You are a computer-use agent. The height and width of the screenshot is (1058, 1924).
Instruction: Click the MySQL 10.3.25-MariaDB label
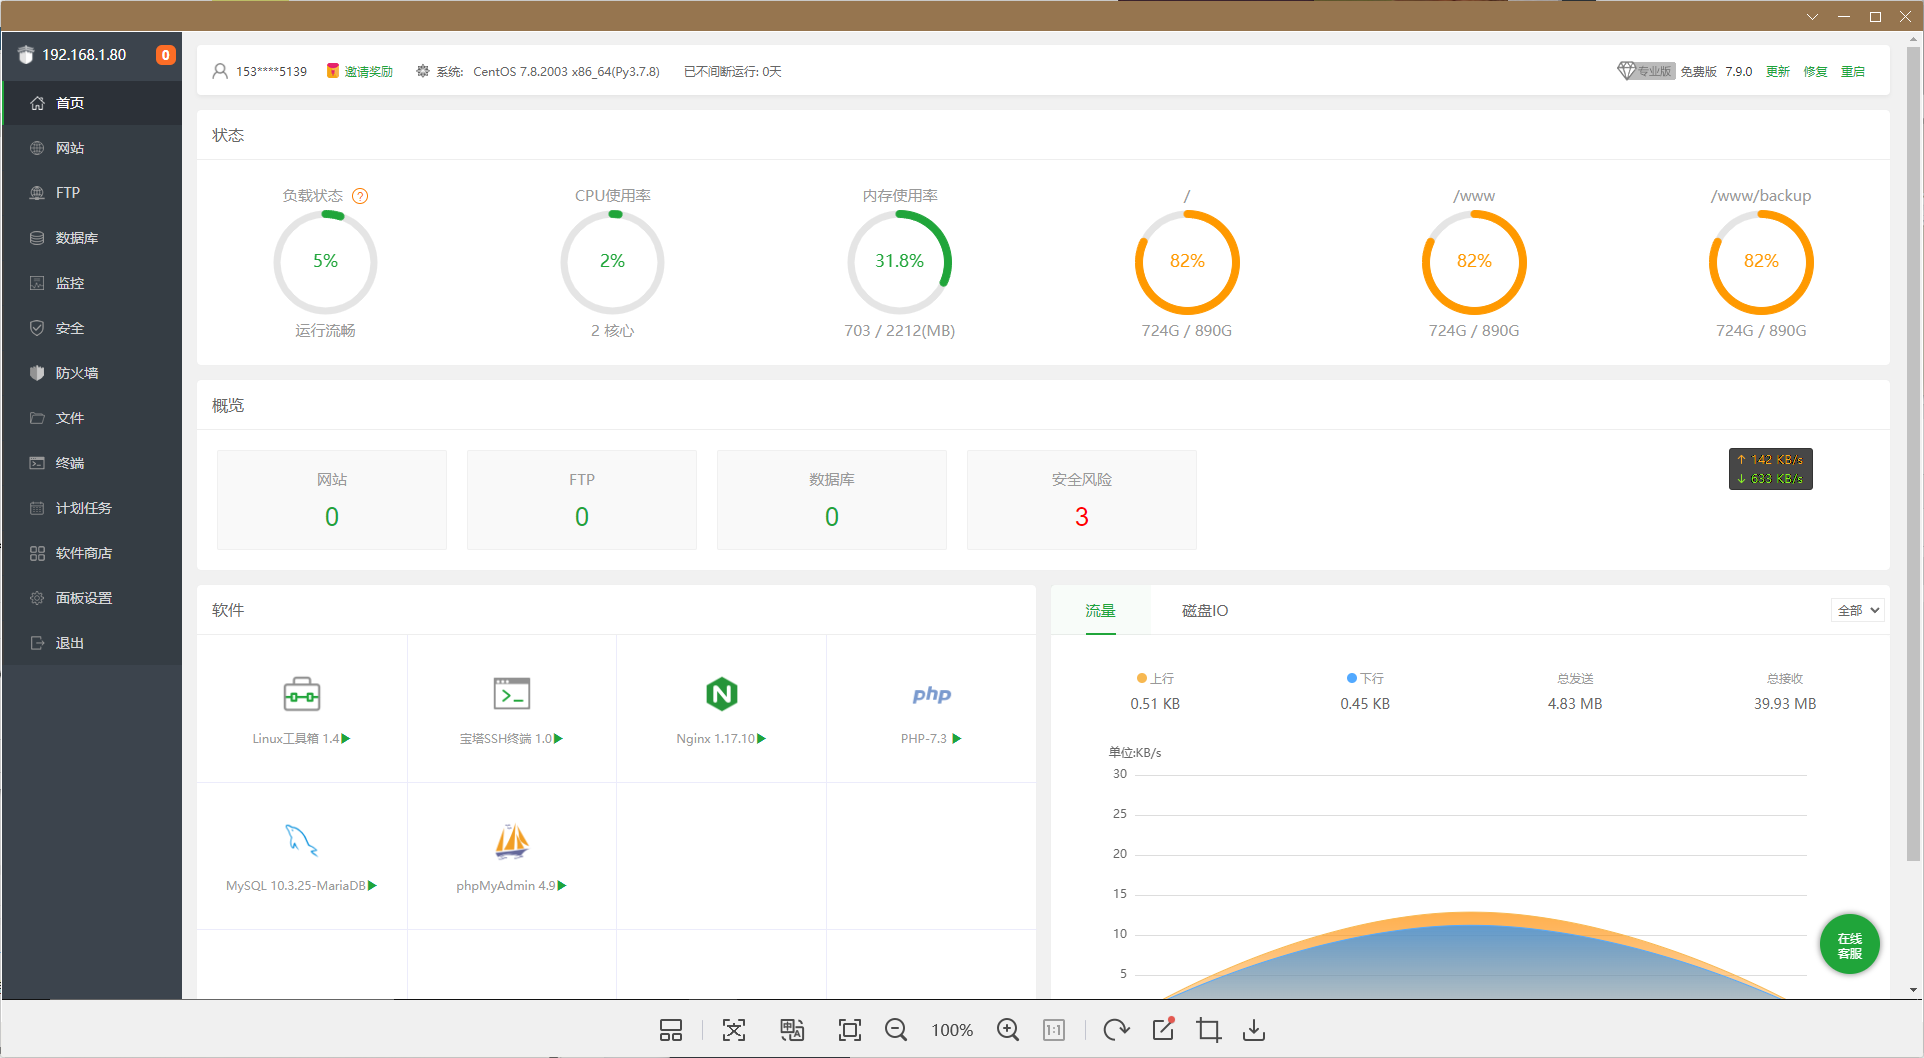click(x=296, y=886)
